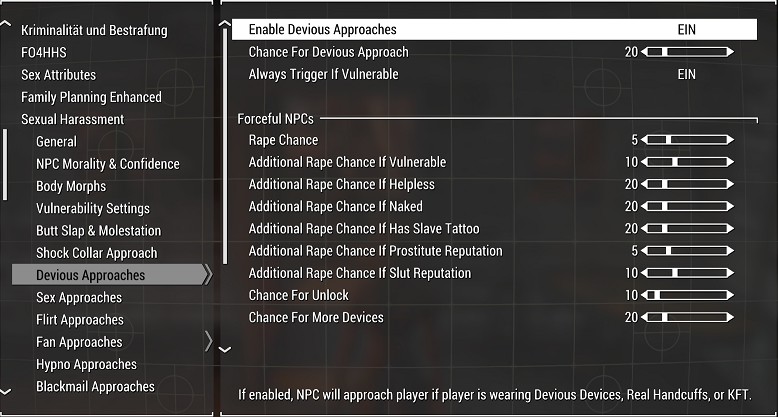Click right arrow of Chance For Unlock slider
778x417 pixels.
pos(730,295)
